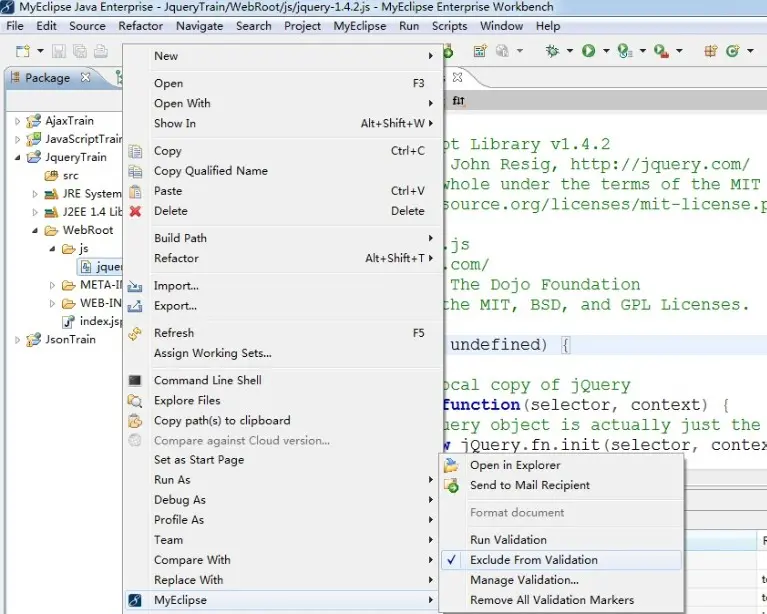
Task: Choose Team submenu in context menu
Action: [283, 540]
